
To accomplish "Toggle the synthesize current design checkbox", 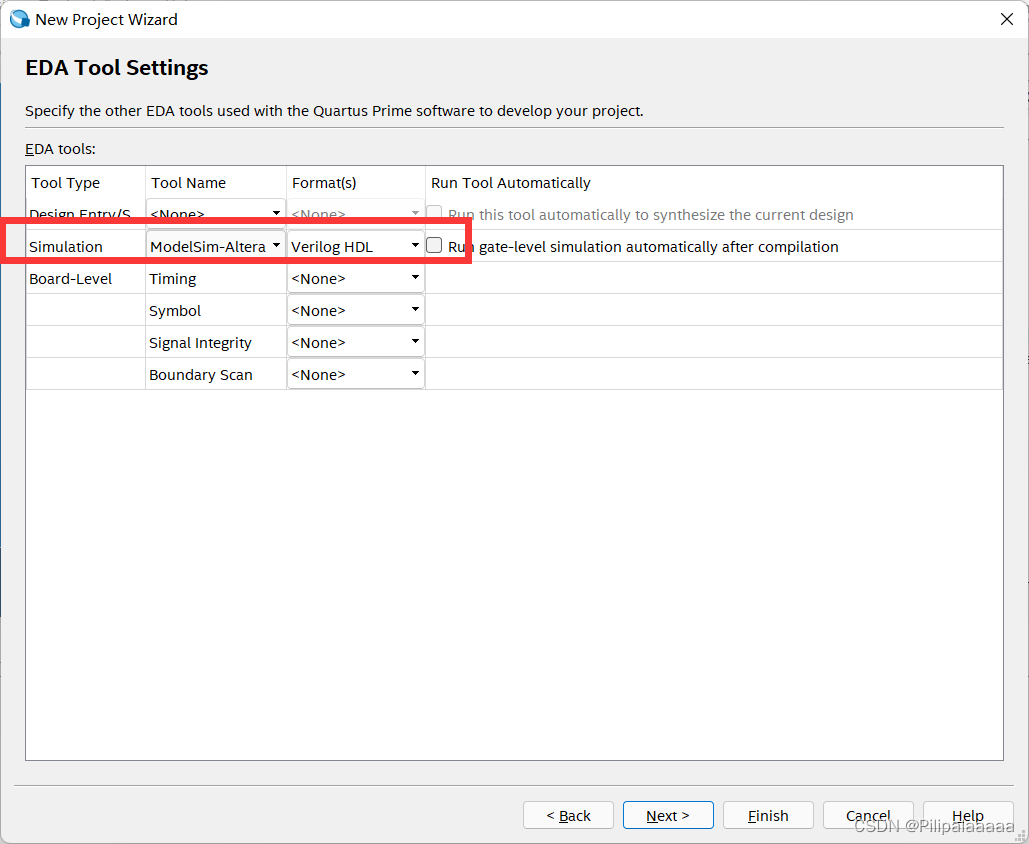I will 434,213.
